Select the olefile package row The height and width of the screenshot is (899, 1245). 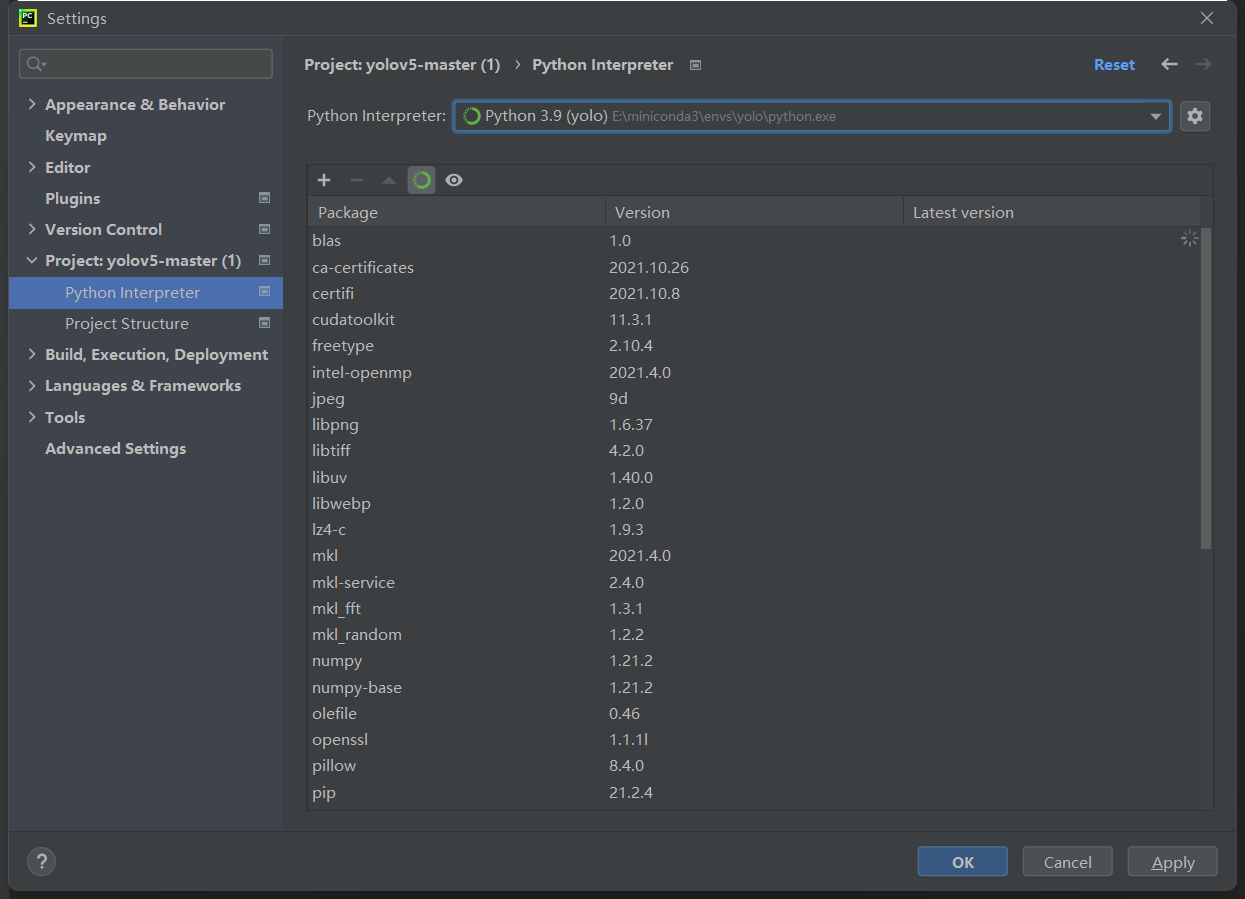pos(754,713)
